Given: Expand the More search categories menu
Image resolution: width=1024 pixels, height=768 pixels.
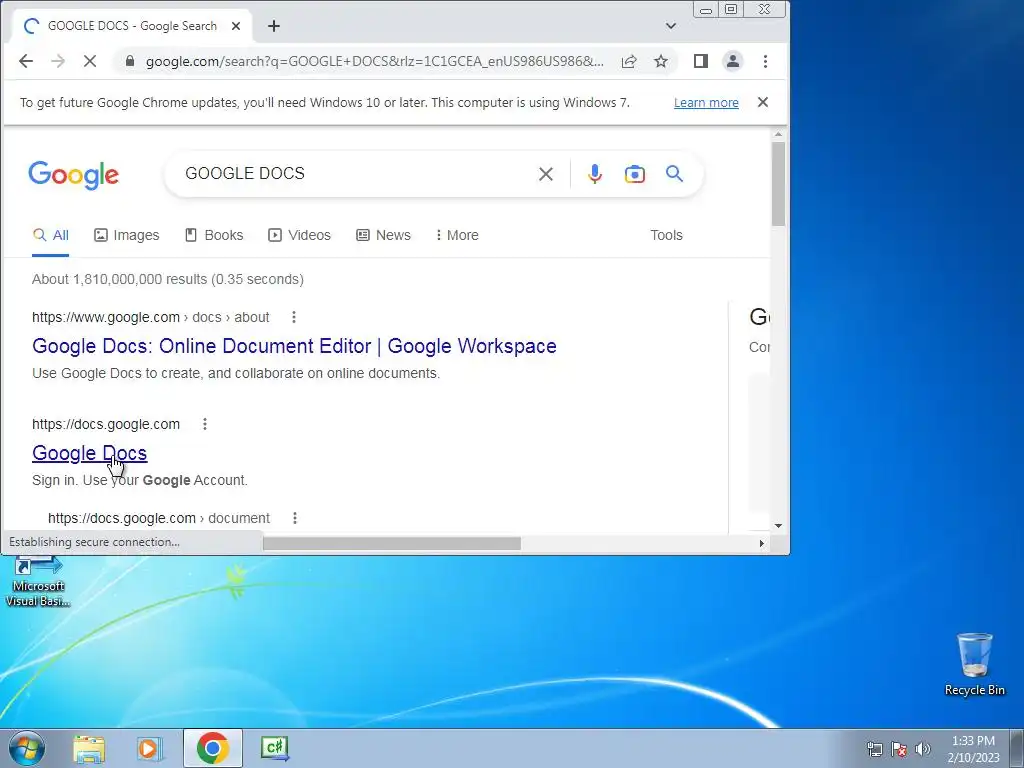Looking at the screenshot, I should (457, 235).
